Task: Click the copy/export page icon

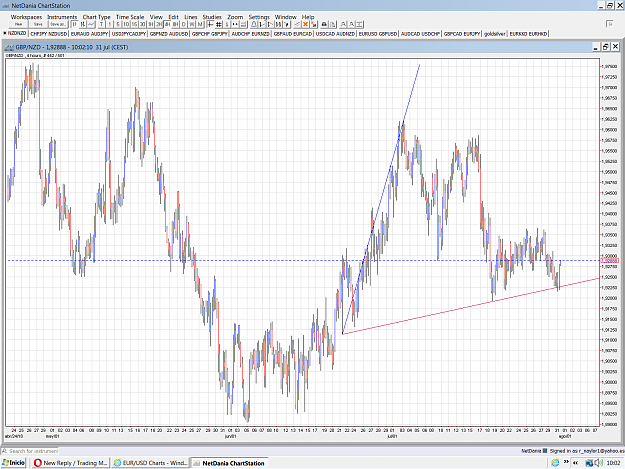Action: (333, 24)
